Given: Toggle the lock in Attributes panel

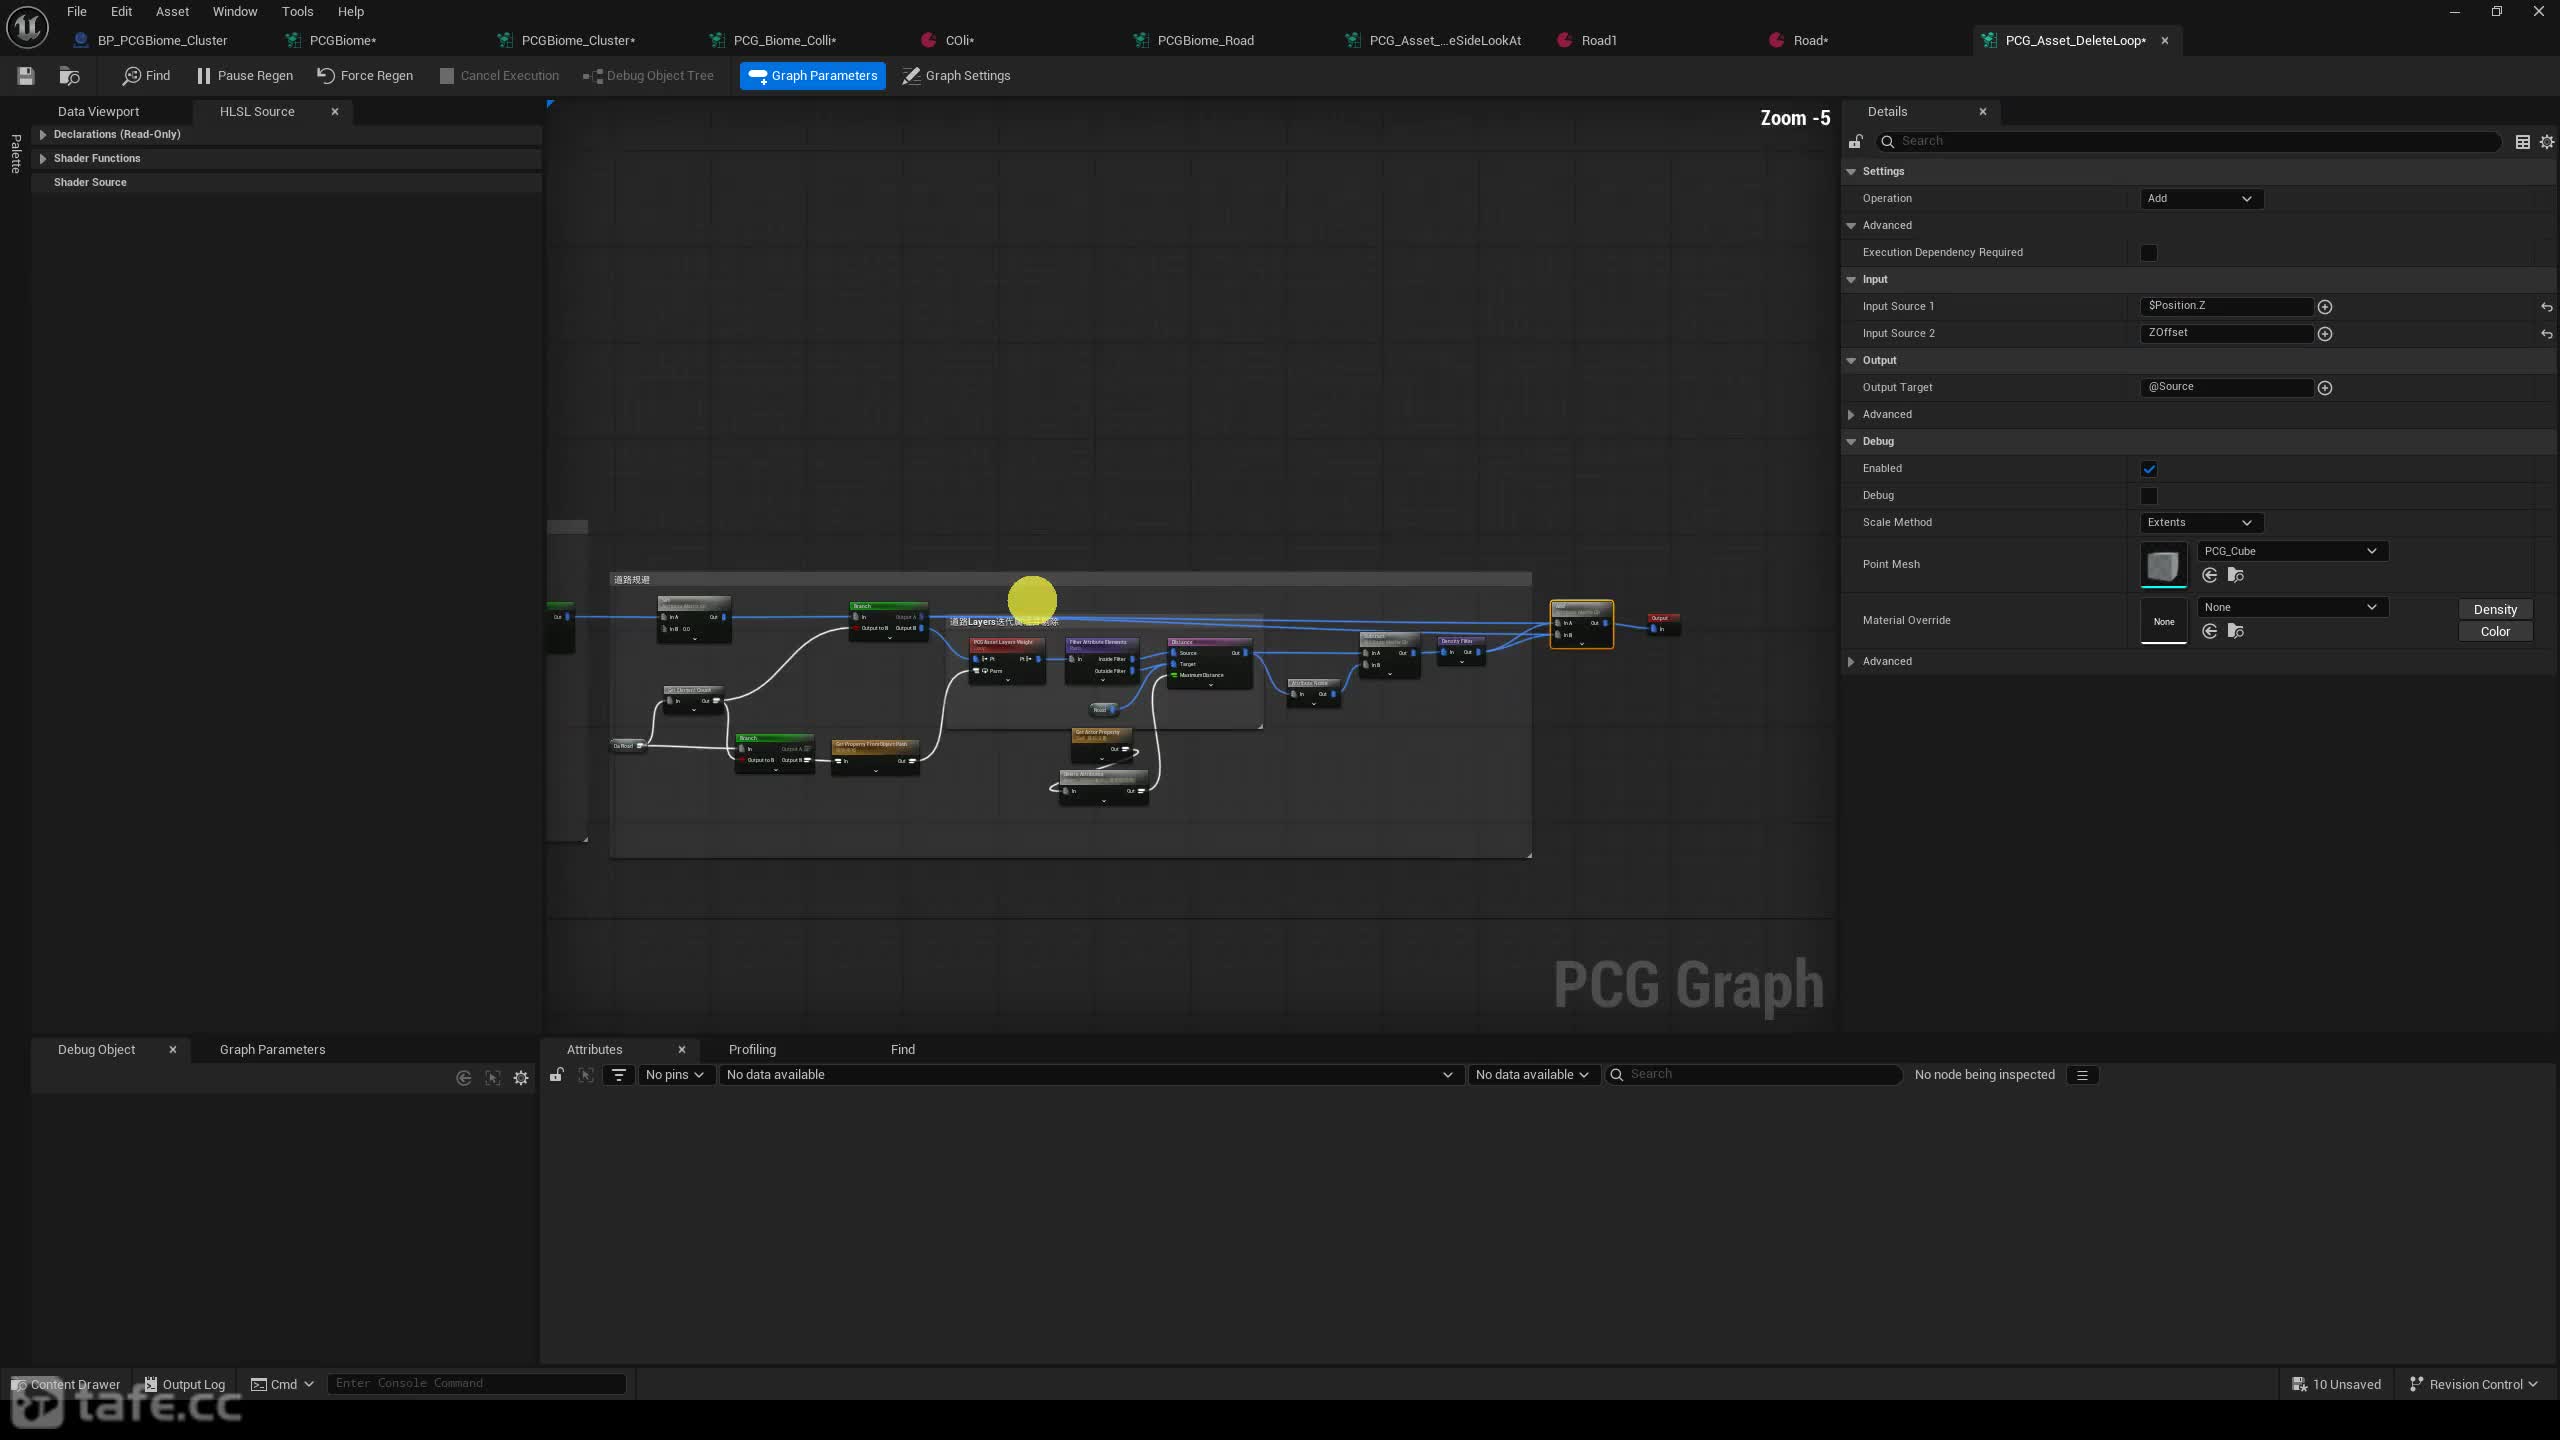Looking at the screenshot, I should pyautogui.click(x=557, y=1075).
